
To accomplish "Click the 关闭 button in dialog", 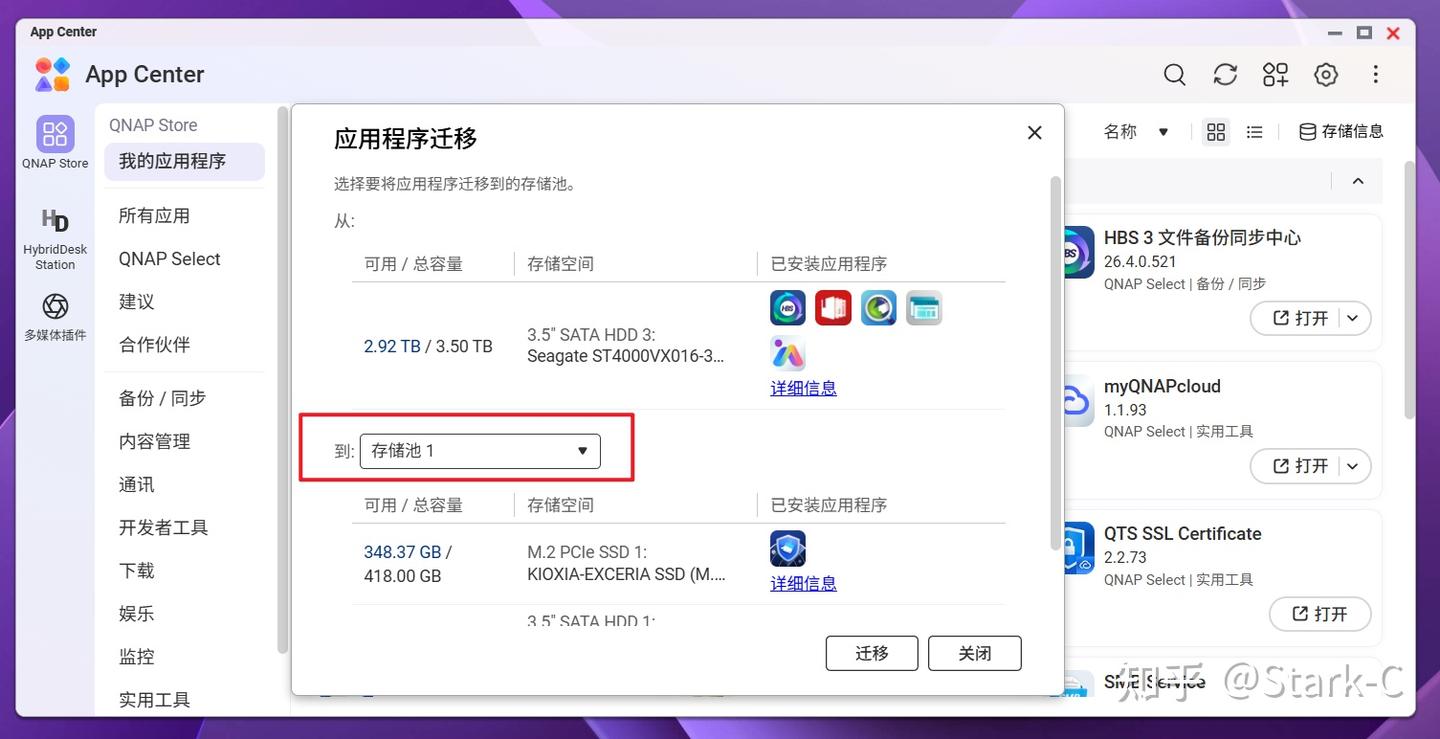I will [975, 653].
